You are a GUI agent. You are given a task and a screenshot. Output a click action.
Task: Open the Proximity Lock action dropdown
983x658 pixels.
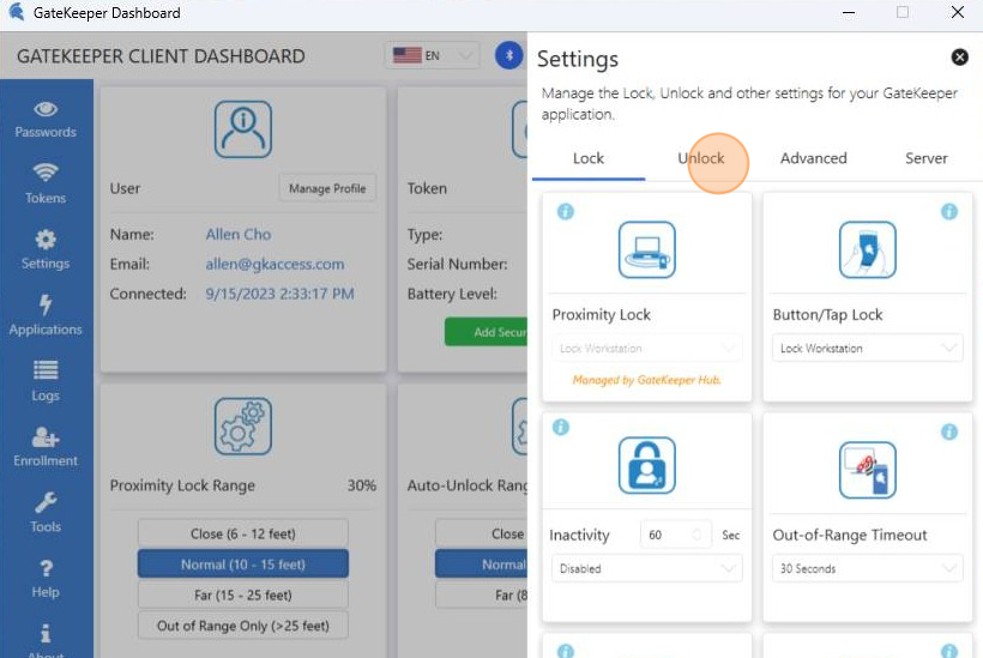click(x=647, y=348)
